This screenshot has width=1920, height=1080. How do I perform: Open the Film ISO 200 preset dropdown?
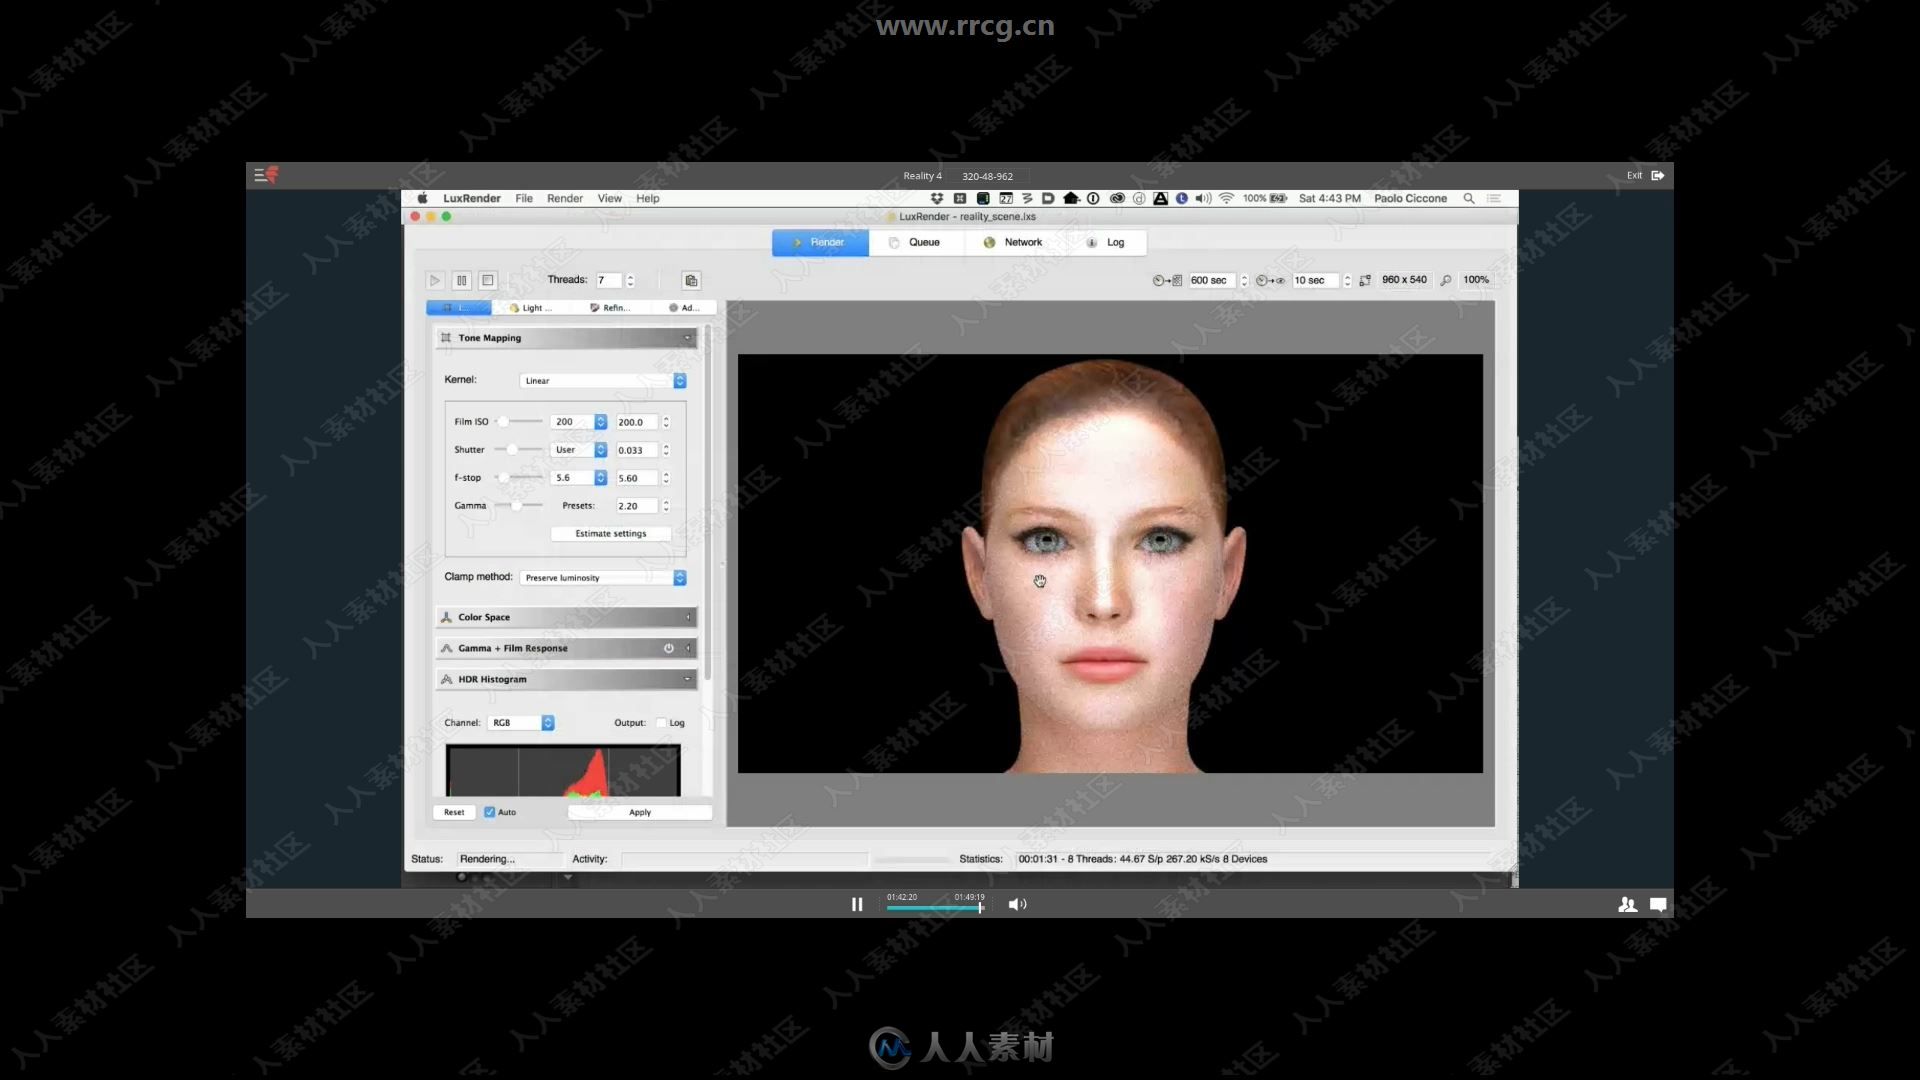coord(579,422)
